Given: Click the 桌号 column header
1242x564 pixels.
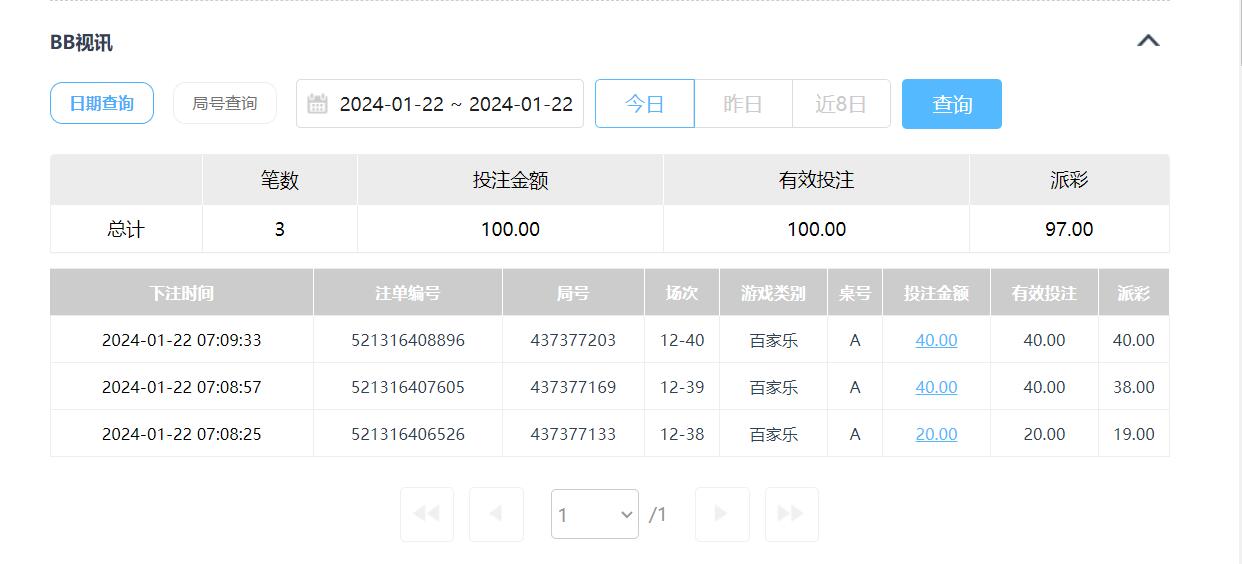Looking at the screenshot, I should [x=855, y=293].
